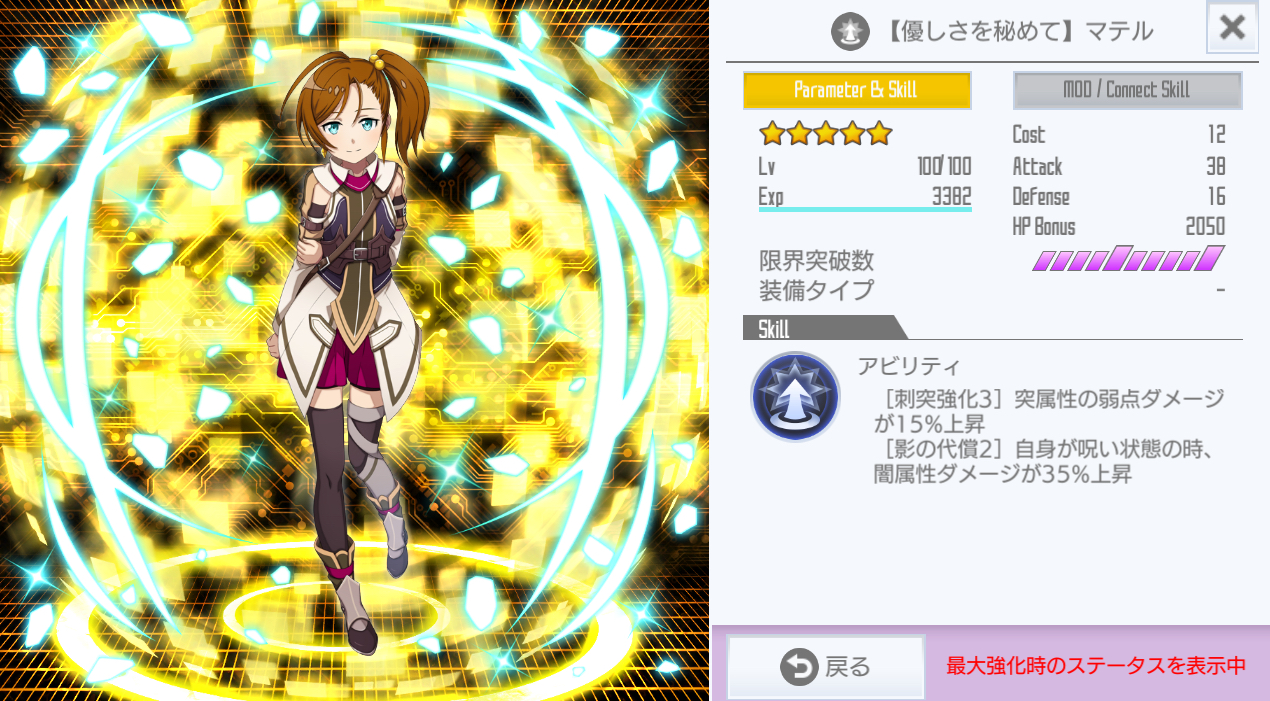Click the character title 【優しさを秘めて】マテル
The height and width of the screenshot is (701, 1270).
1019,32
